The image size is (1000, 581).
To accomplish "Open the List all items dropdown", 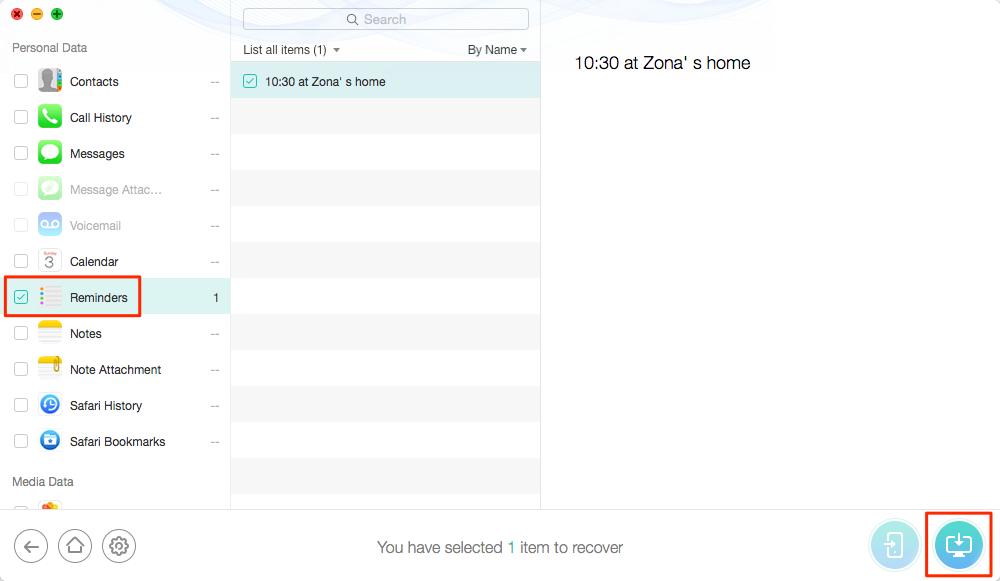I will tap(290, 49).
